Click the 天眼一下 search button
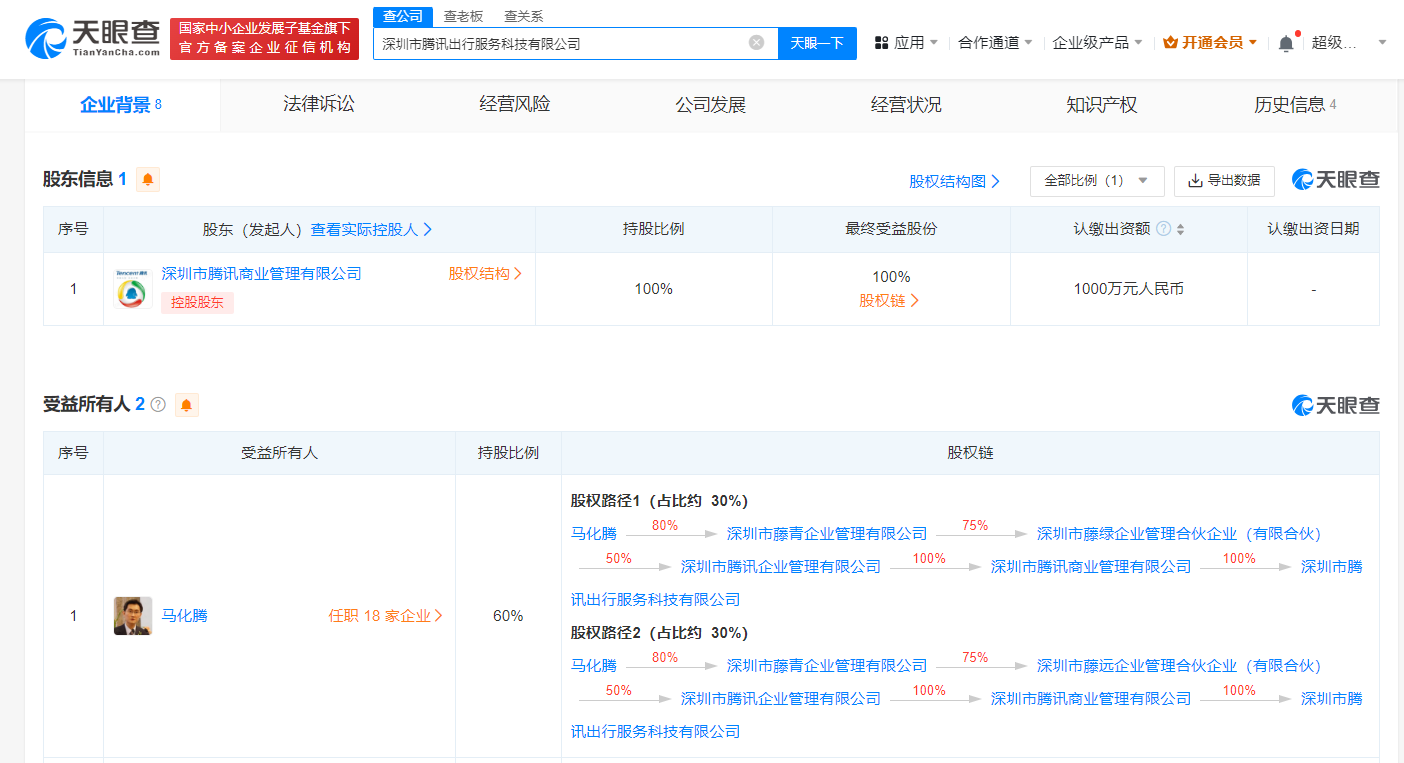Screen dimensions: 1404x763 (x=817, y=43)
